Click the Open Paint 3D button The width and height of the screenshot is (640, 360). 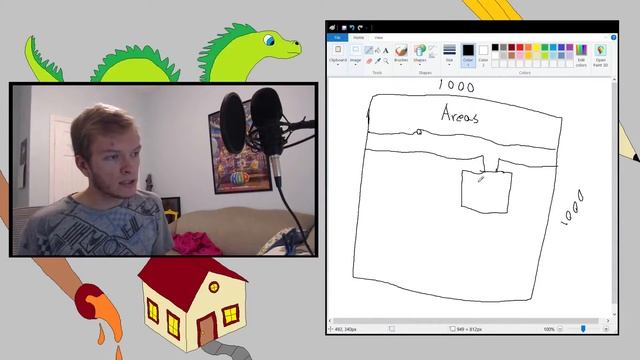pos(600,56)
